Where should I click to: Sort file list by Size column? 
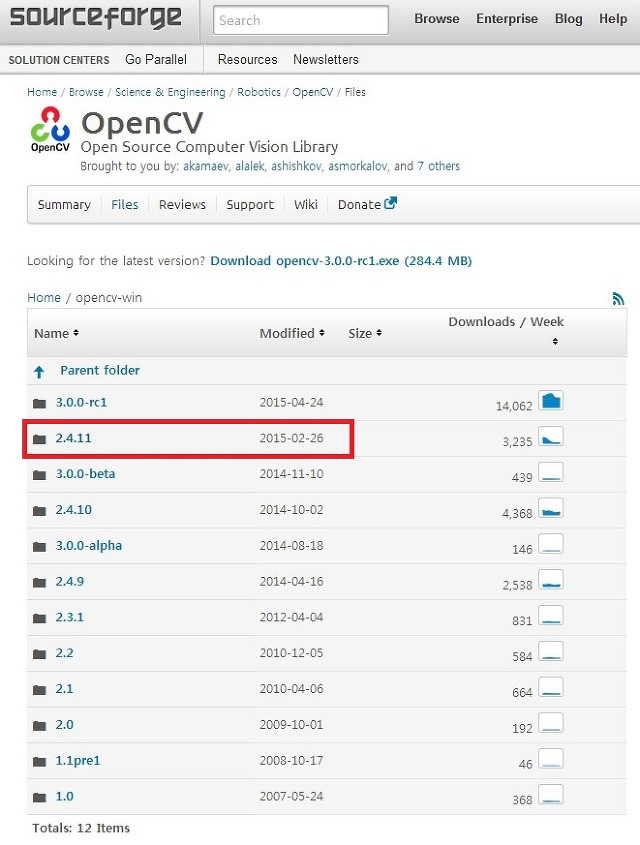tap(365, 334)
